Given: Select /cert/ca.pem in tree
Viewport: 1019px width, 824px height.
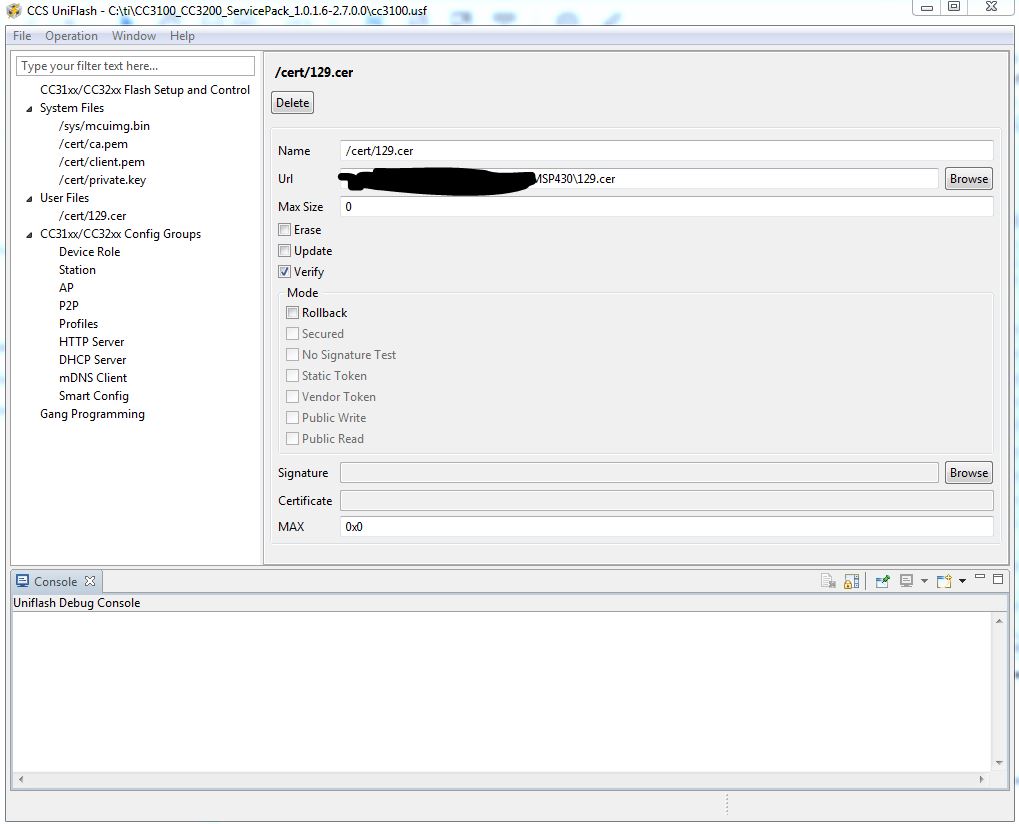Looking at the screenshot, I should (93, 144).
